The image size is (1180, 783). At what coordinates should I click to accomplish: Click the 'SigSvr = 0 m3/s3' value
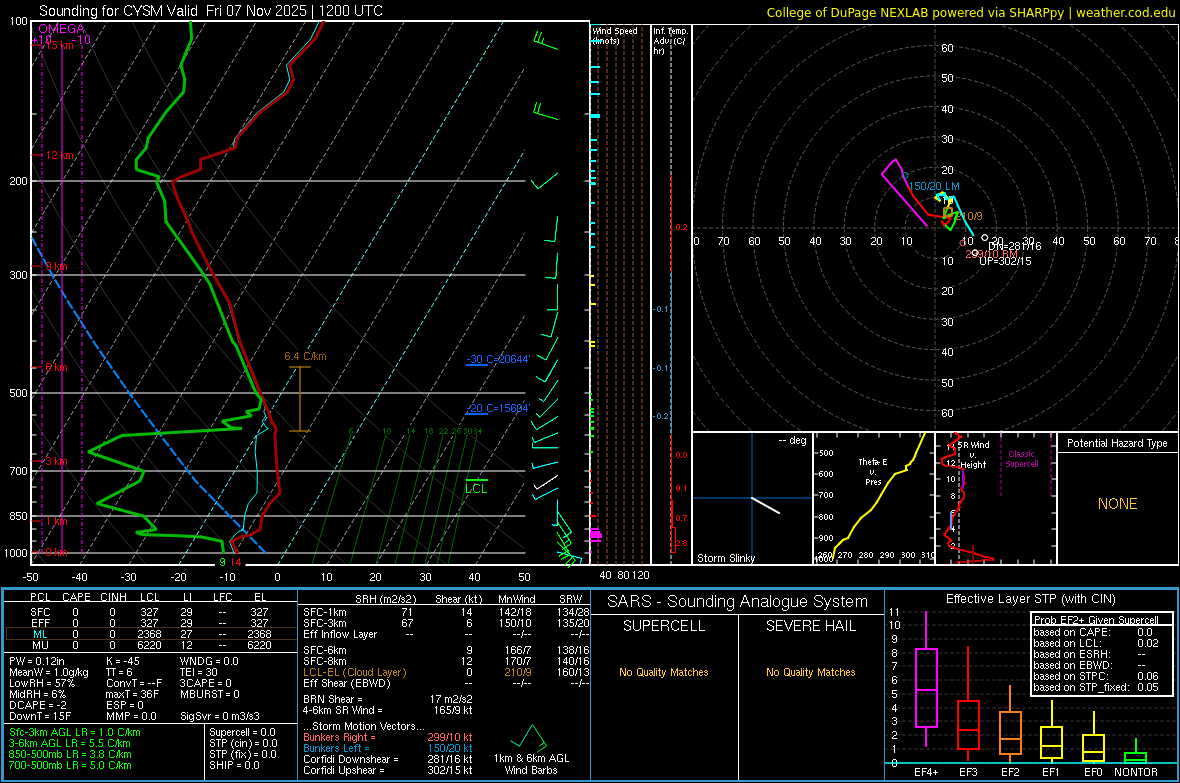(x=220, y=716)
